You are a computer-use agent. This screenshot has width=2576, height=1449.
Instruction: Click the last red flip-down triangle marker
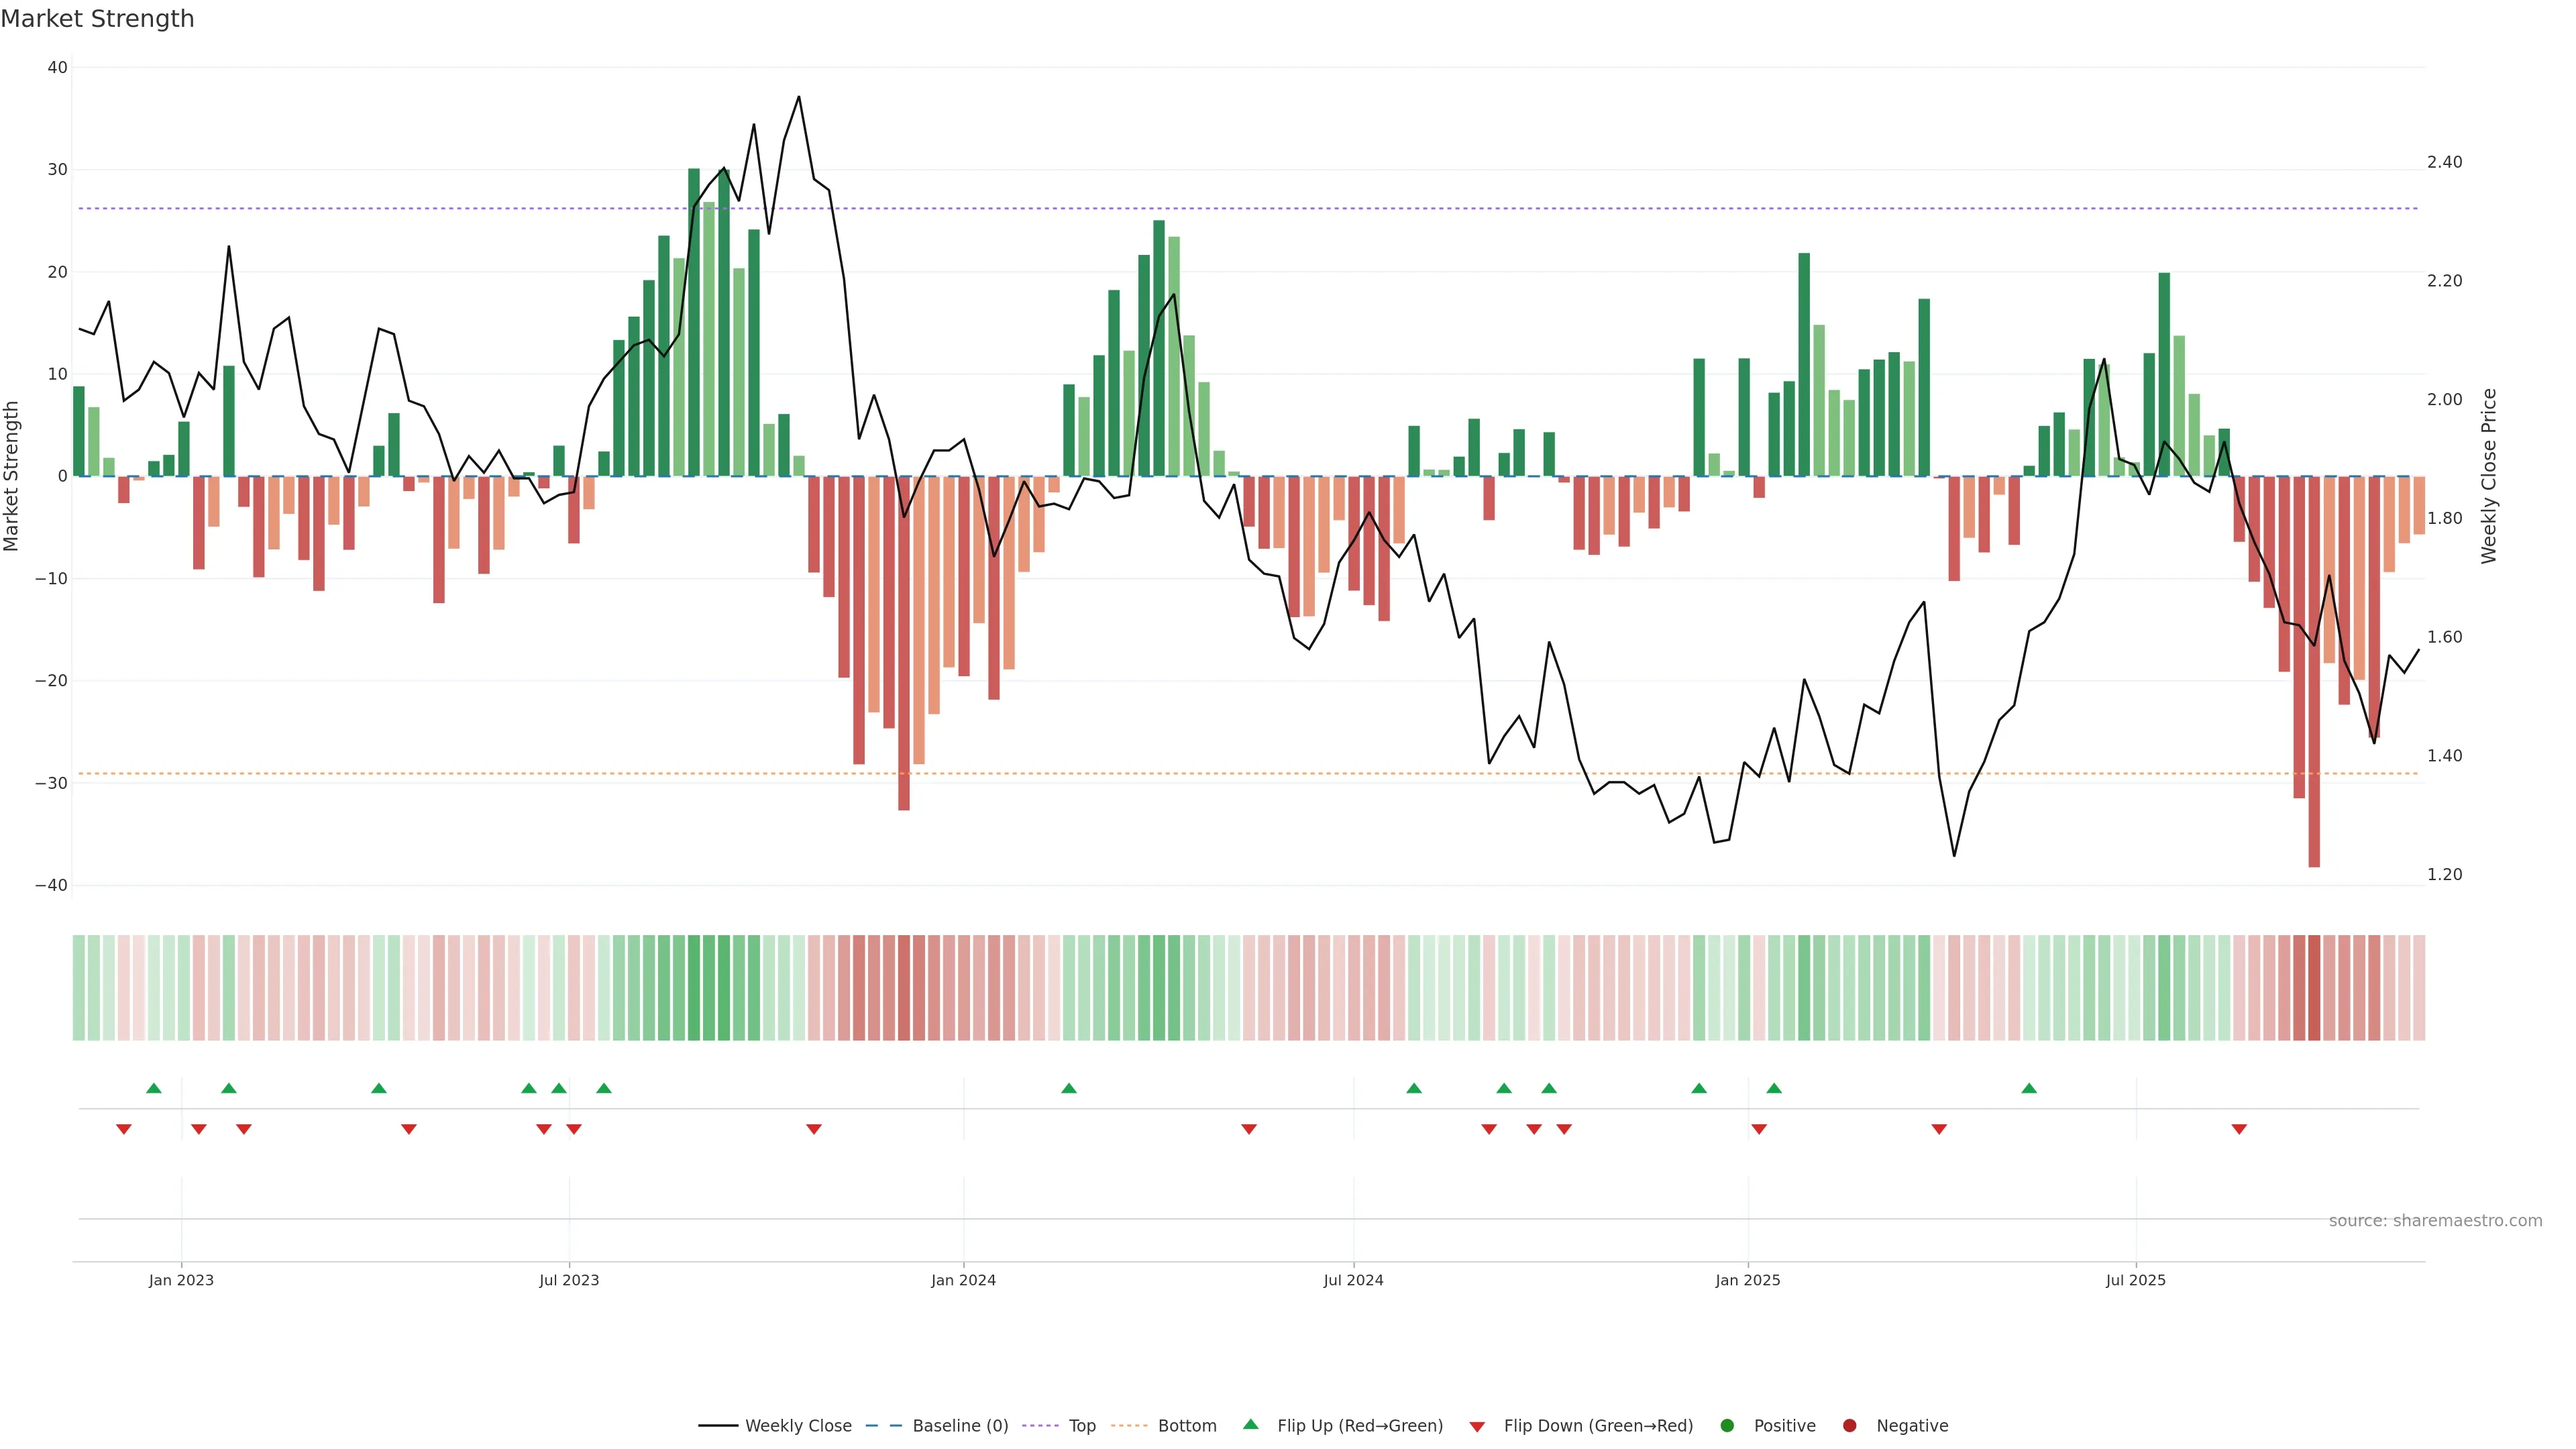pos(2239,1129)
